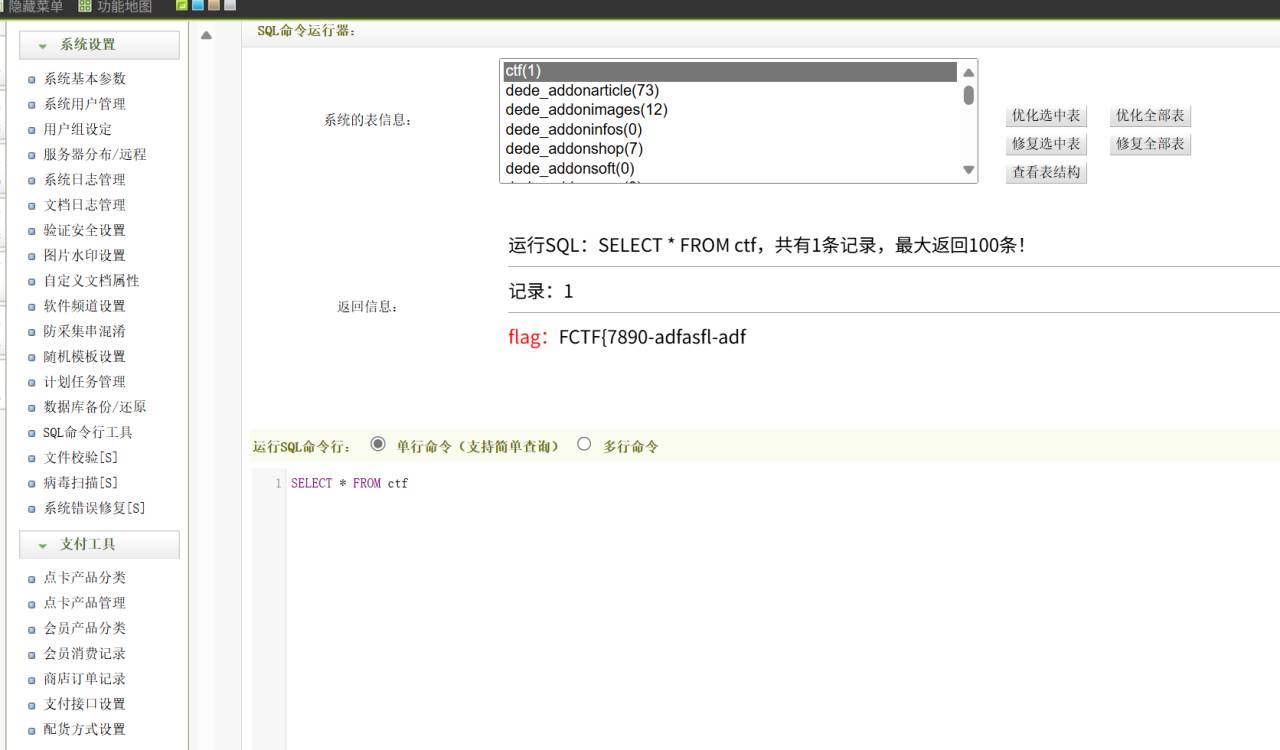
Task: Click the 功能地图 grid icon
Action: pyautogui.click(x=85, y=6)
